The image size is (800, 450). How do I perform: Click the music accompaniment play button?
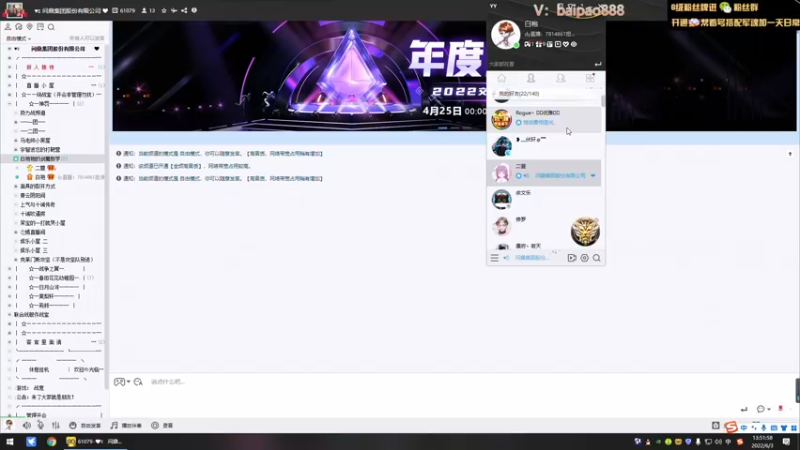(126, 425)
